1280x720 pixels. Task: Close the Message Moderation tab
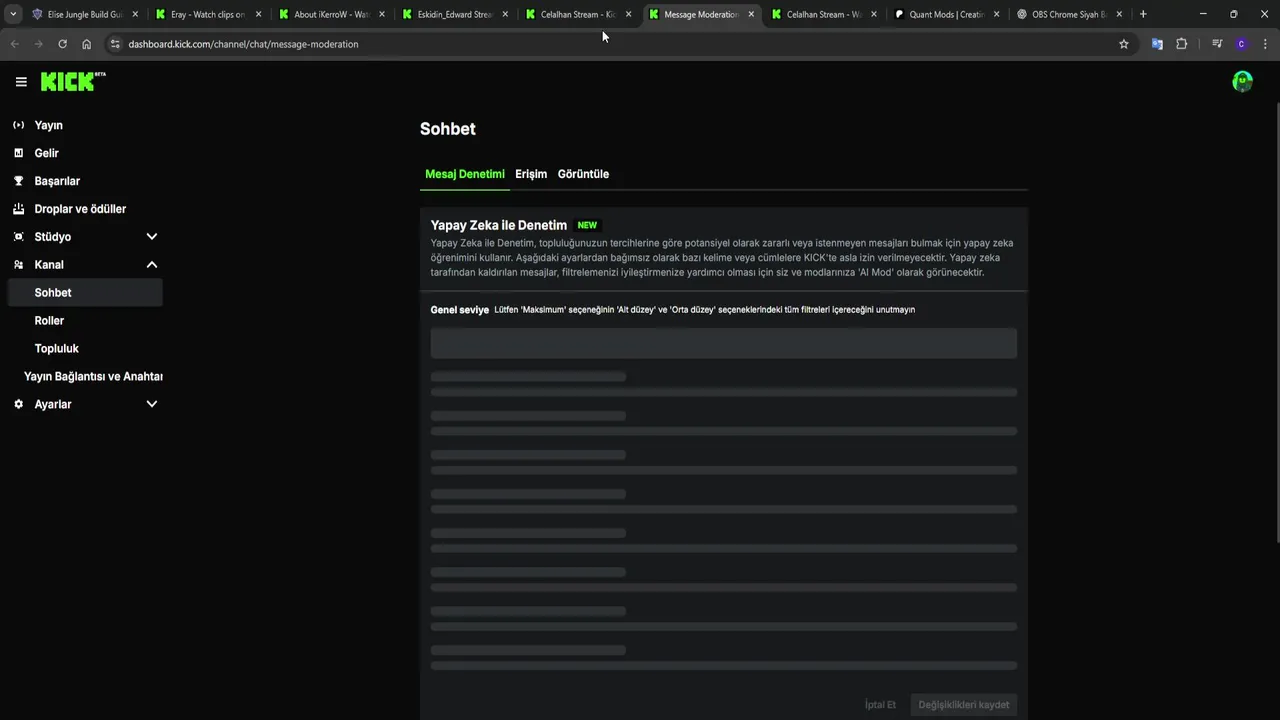point(751,14)
